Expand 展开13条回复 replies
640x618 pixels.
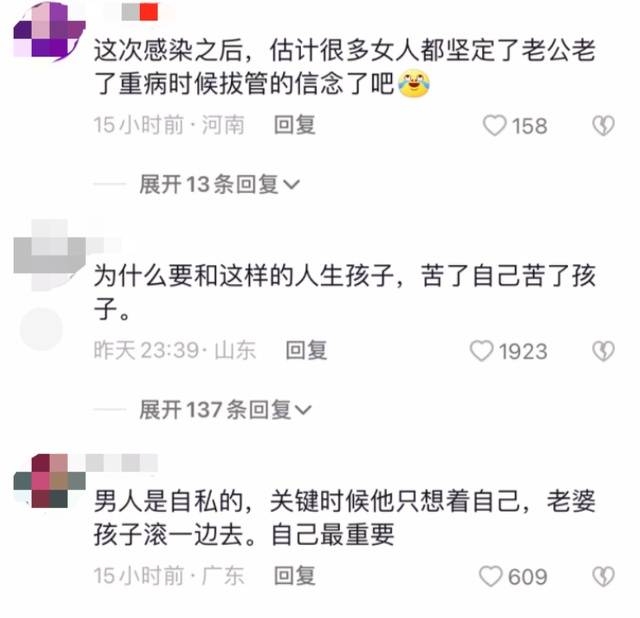click(x=219, y=184)
